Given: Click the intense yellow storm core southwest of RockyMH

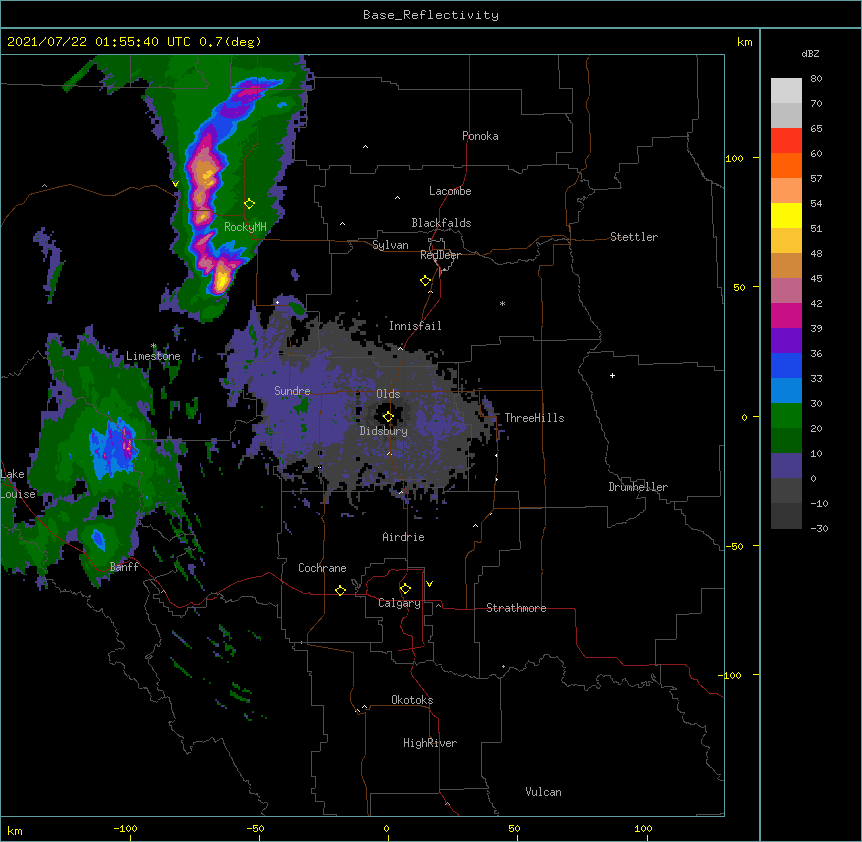Looking at the screenshot, I should tap(221, 279).
